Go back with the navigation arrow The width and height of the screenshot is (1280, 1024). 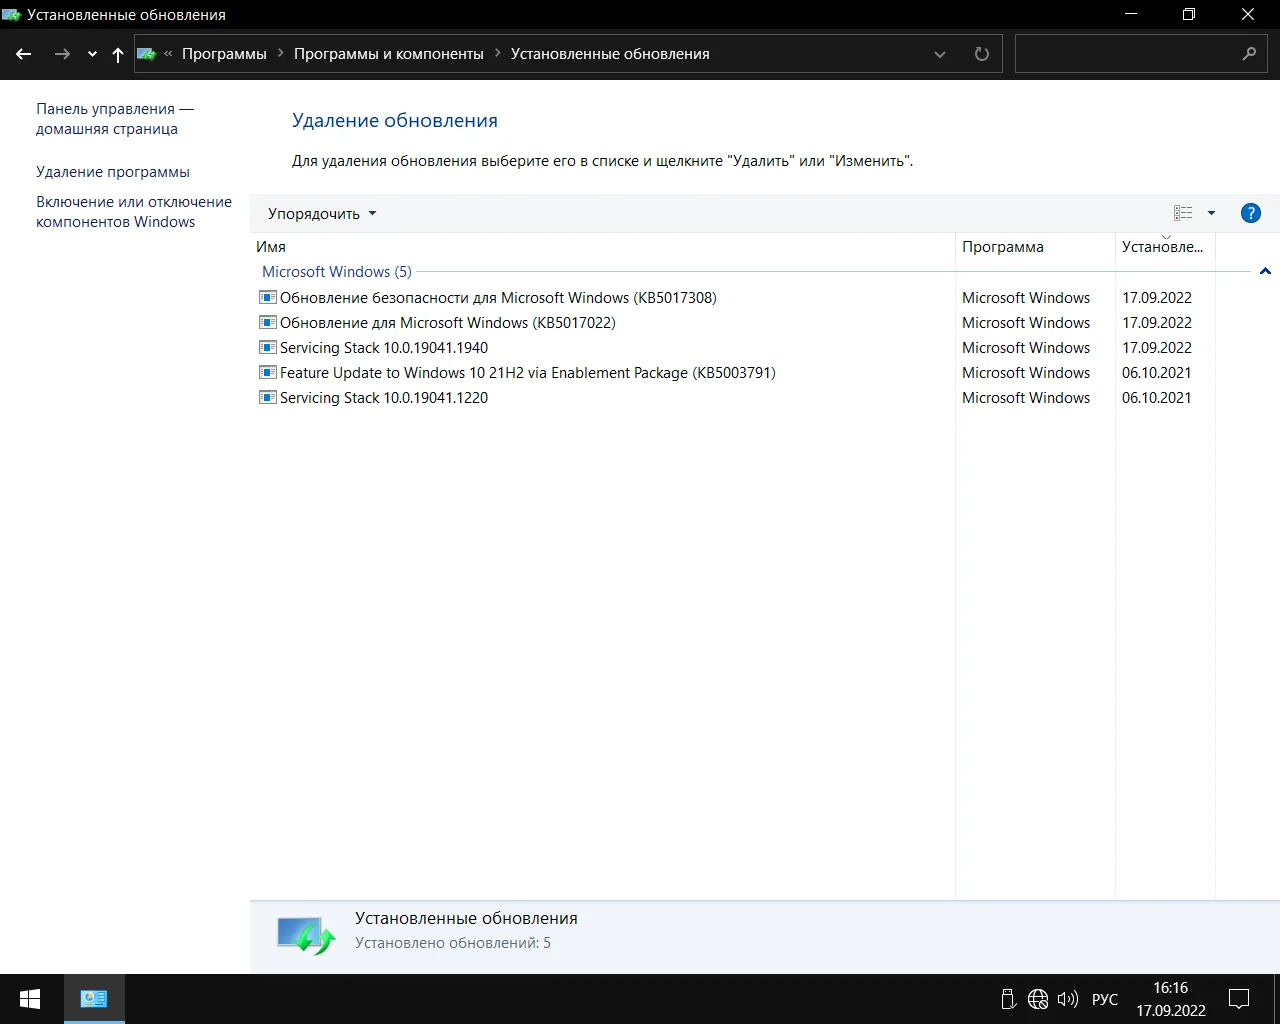[x=24, y=54]
